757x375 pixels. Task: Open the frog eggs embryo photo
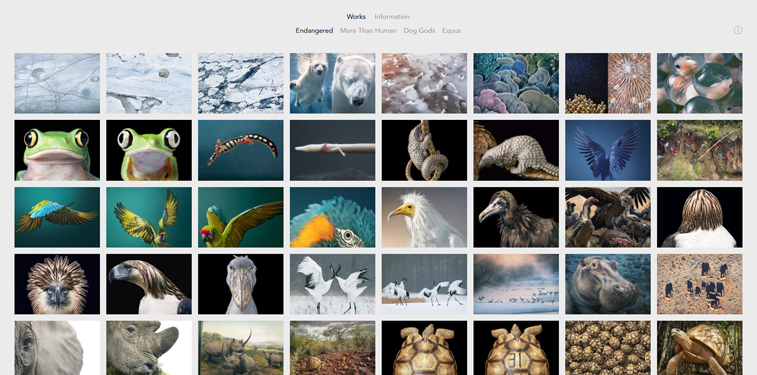click(x=700, y=83)
